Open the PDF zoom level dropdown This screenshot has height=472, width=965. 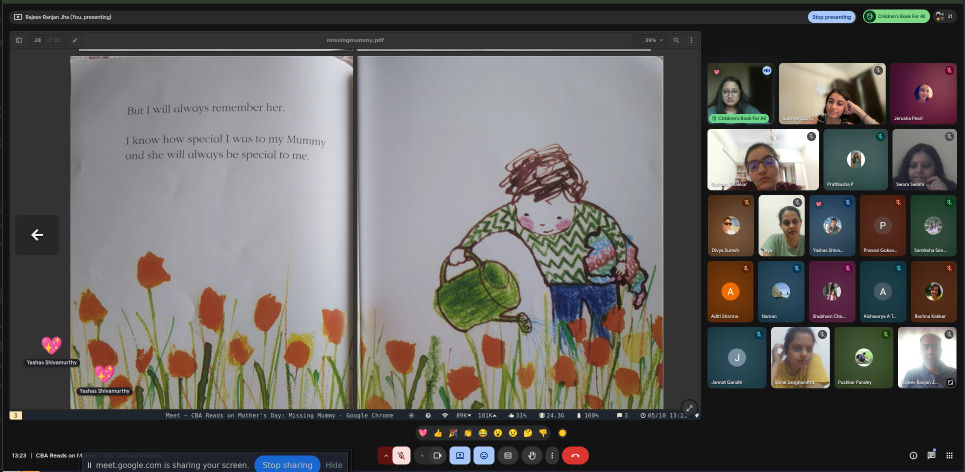click(654, 40)
